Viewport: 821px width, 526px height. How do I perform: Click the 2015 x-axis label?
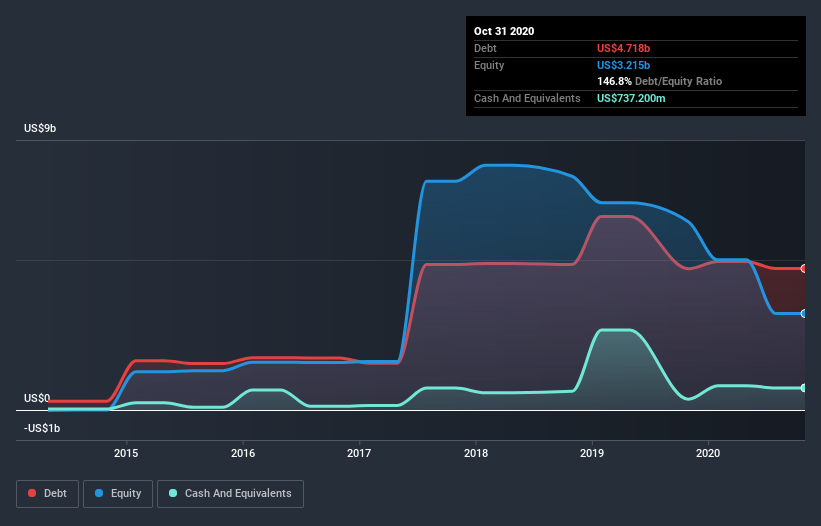(x=126, y=453)
